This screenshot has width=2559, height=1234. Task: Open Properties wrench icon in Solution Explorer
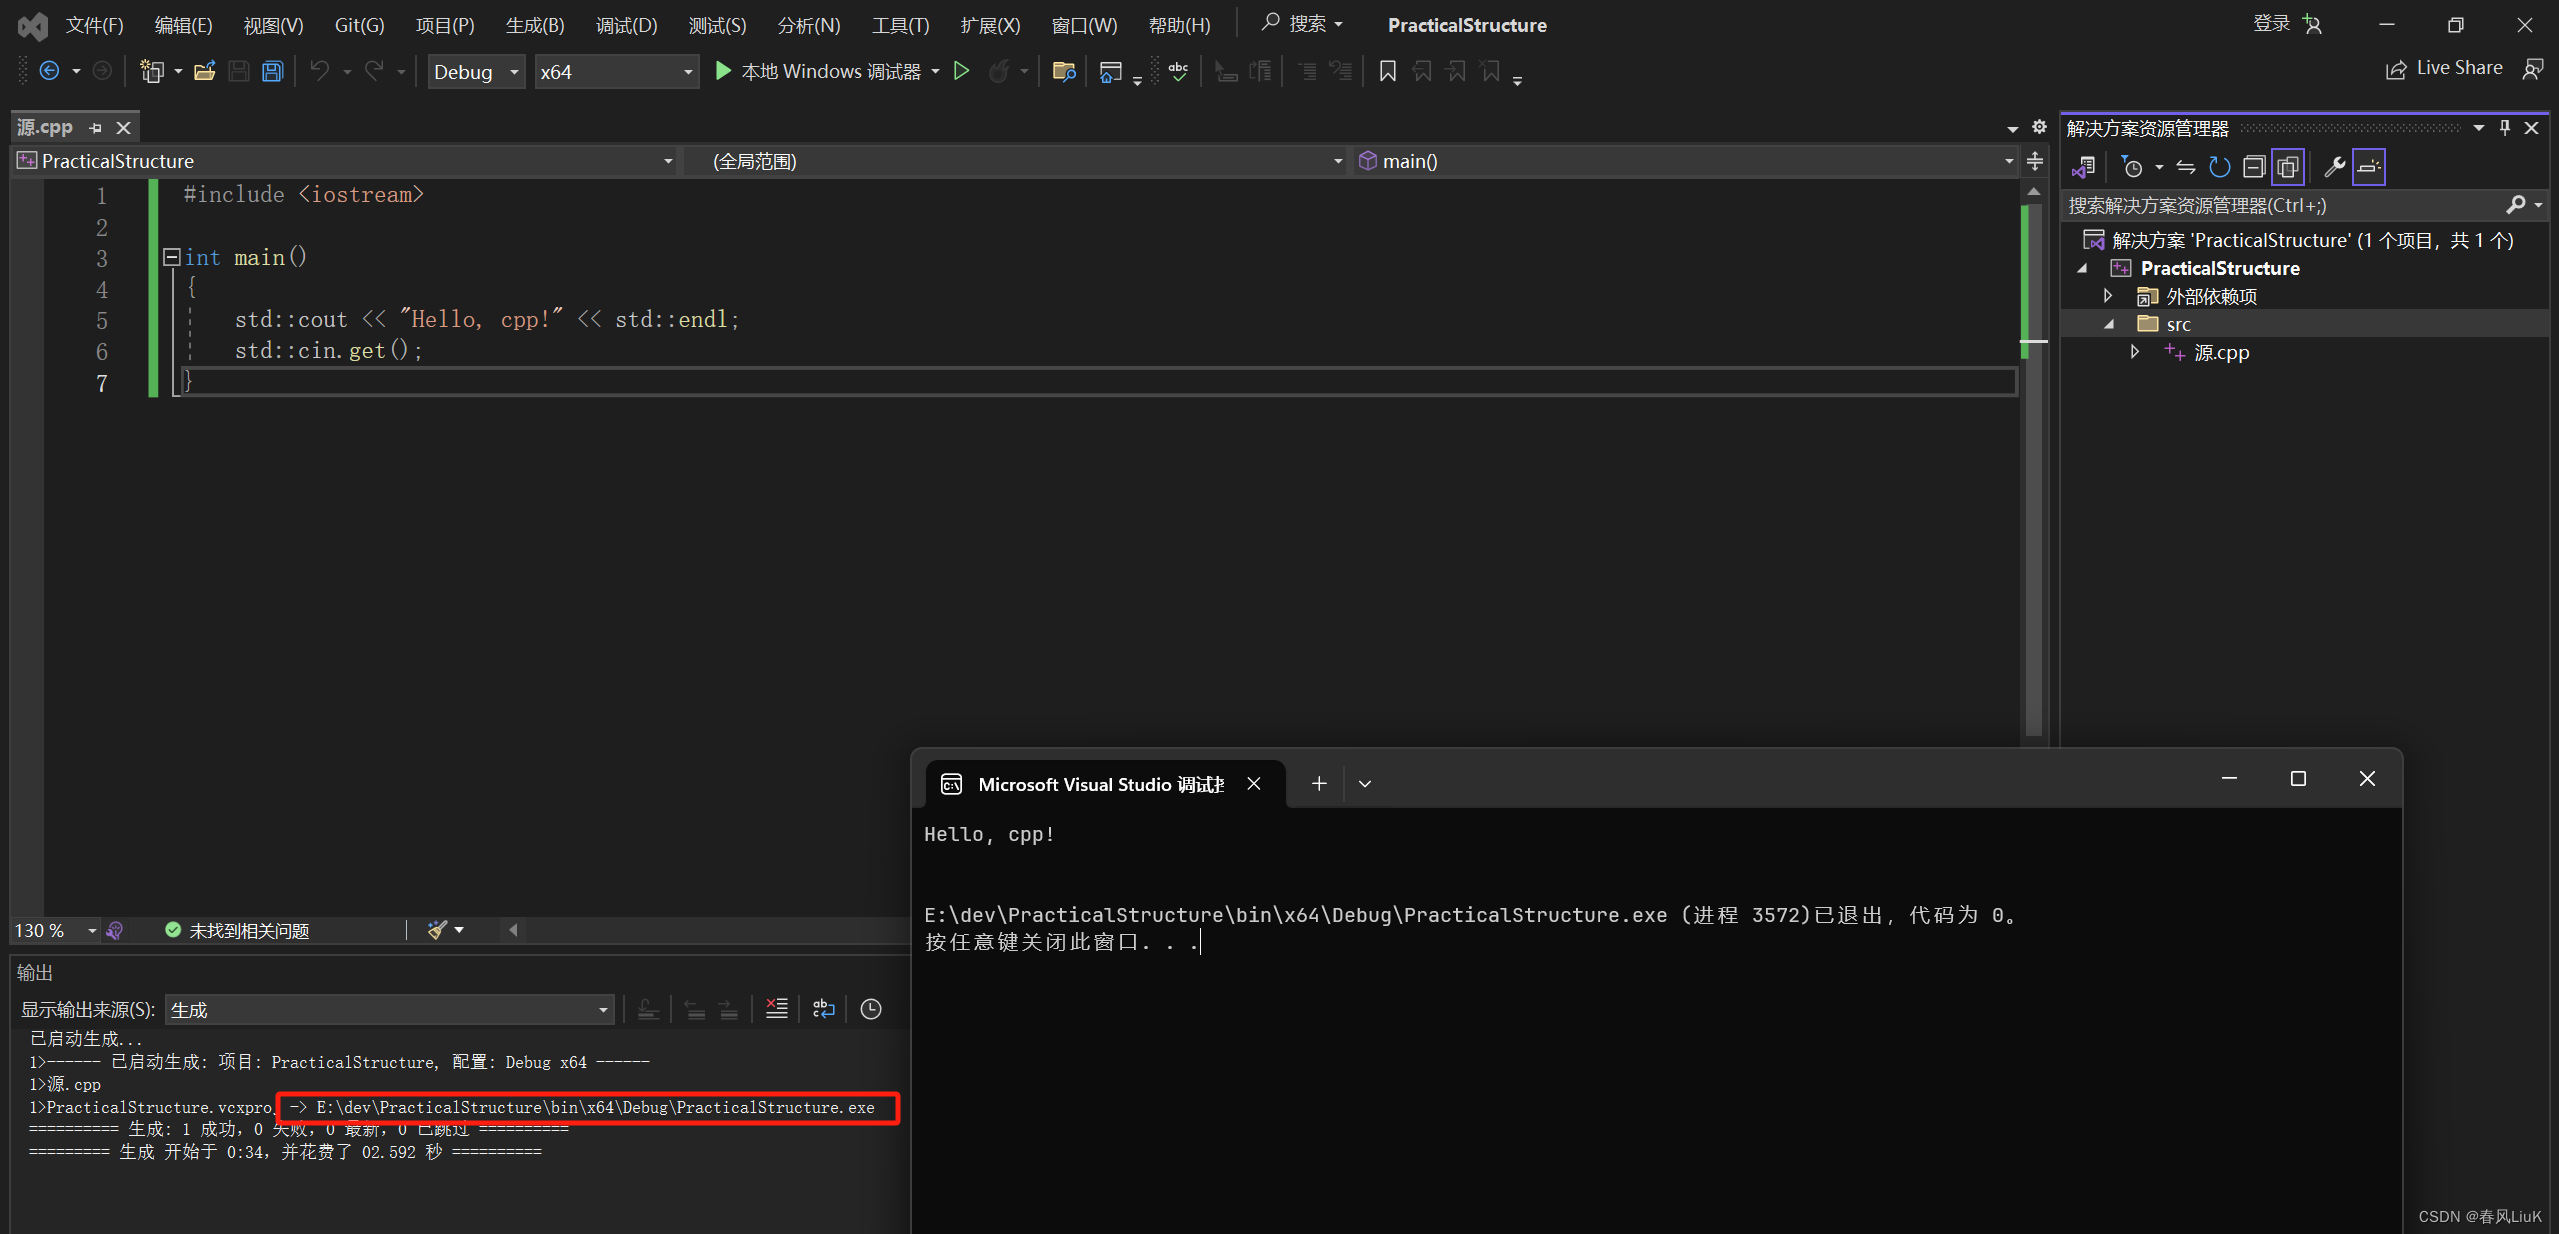[2334, 167]
